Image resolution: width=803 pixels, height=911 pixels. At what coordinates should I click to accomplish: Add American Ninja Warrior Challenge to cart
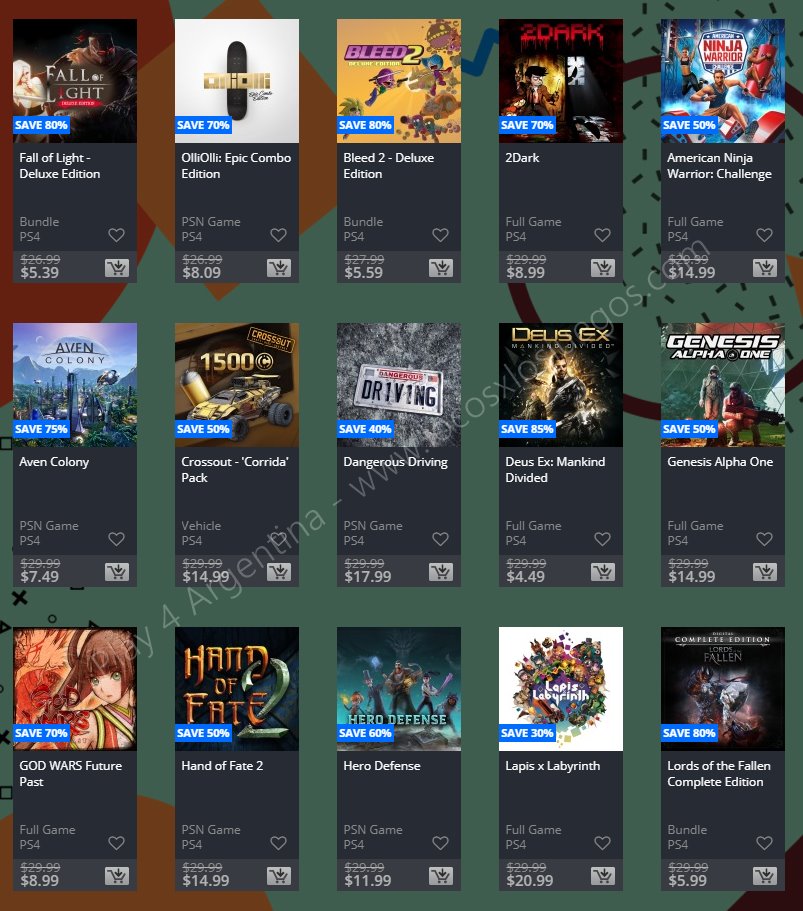765,268
